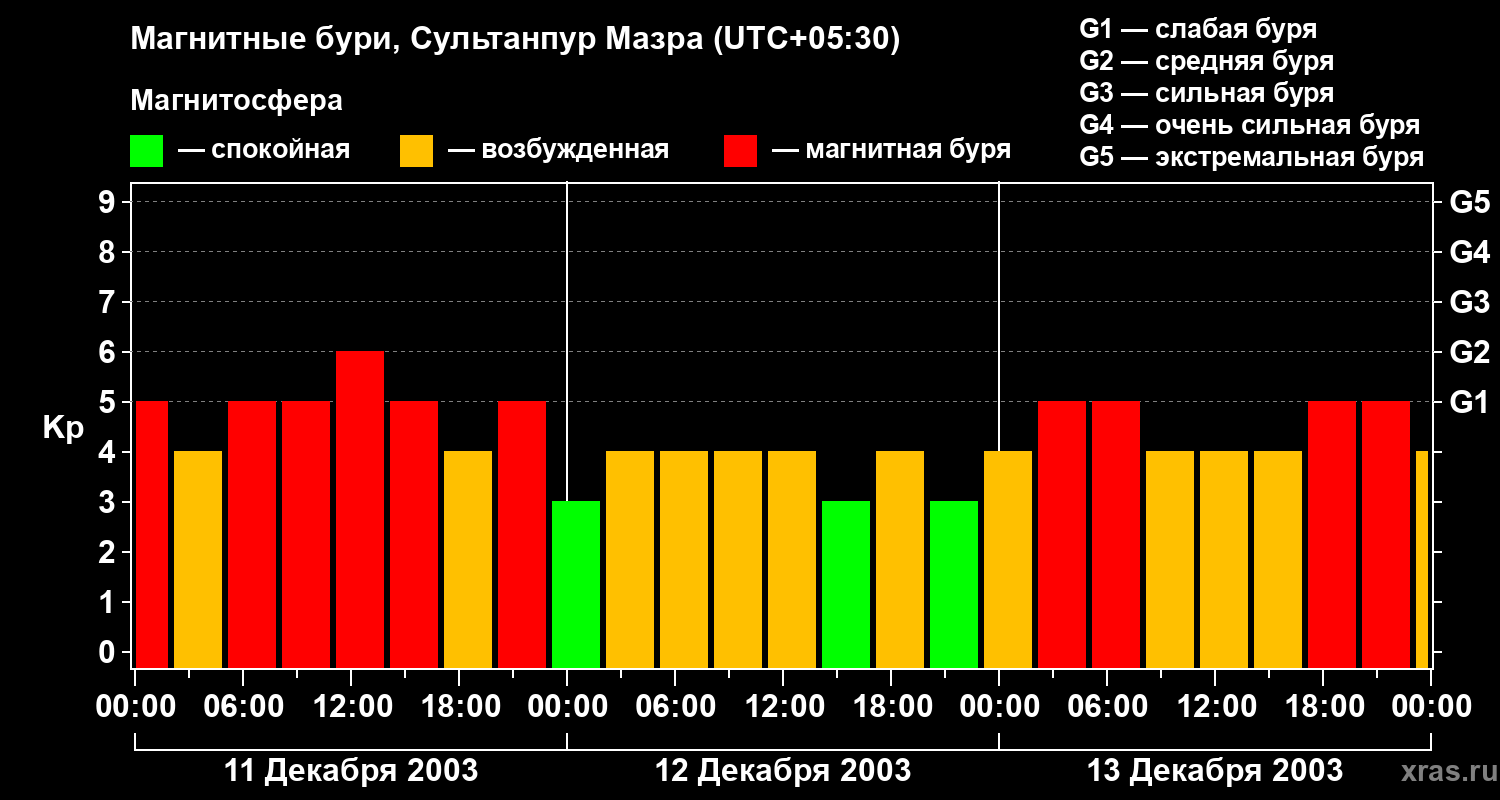
Task: Click the red "магнитная буря" legend swatch
Action: (740, 150)
